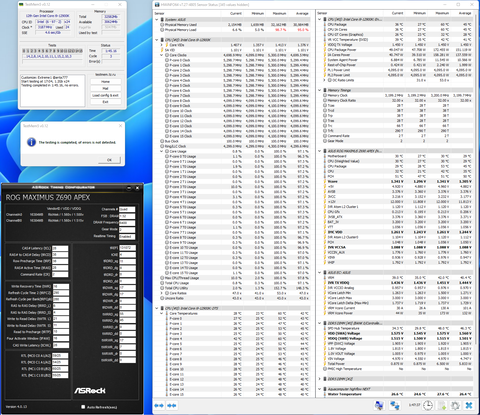Click the Four Activate Window (tFAW) field
Viewport: 480px width, 415px height.
tap(61, 338)
